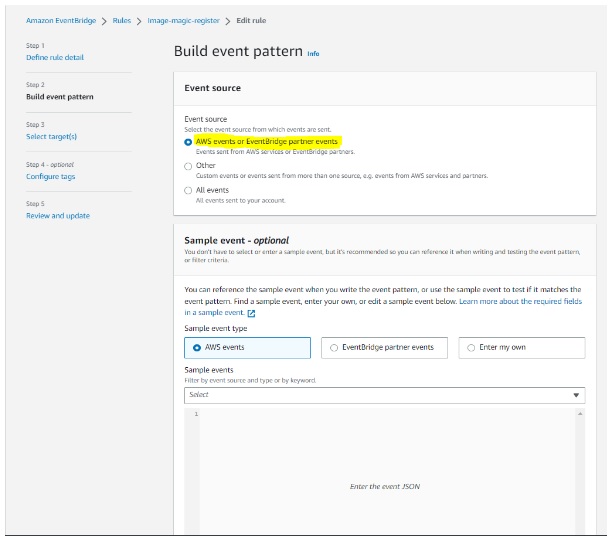
Task: Click the breadcrumb chevron after Amazon EventBridge
Action: click(x=104, y=21)
